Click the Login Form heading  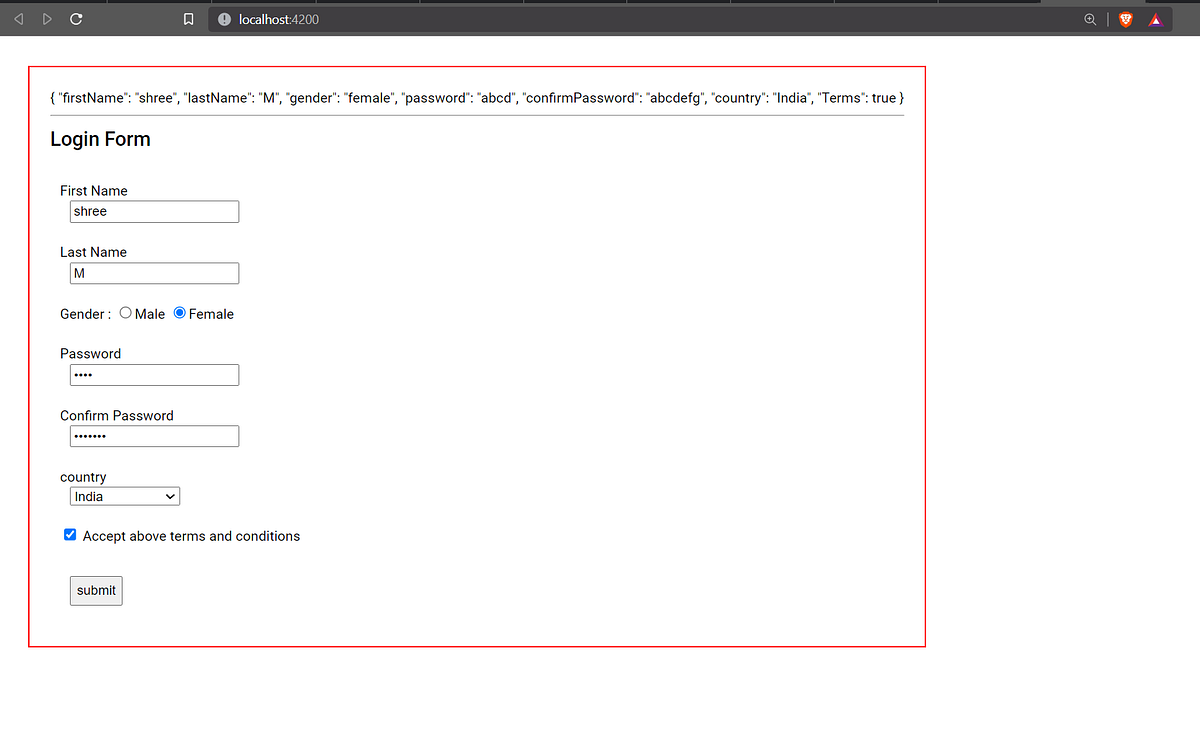click(x=100, y=139)
